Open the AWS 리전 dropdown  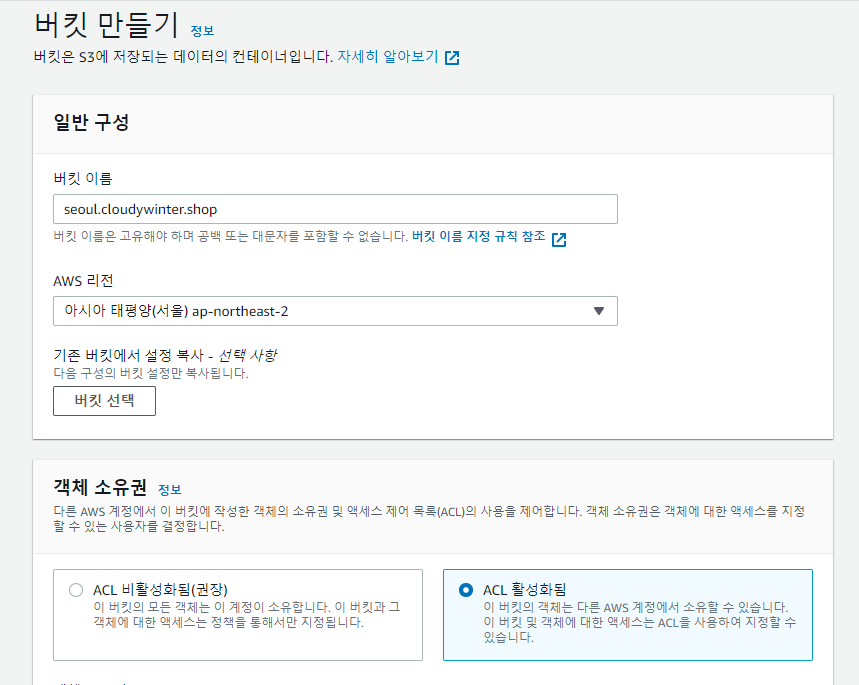(x=335, y=311)
